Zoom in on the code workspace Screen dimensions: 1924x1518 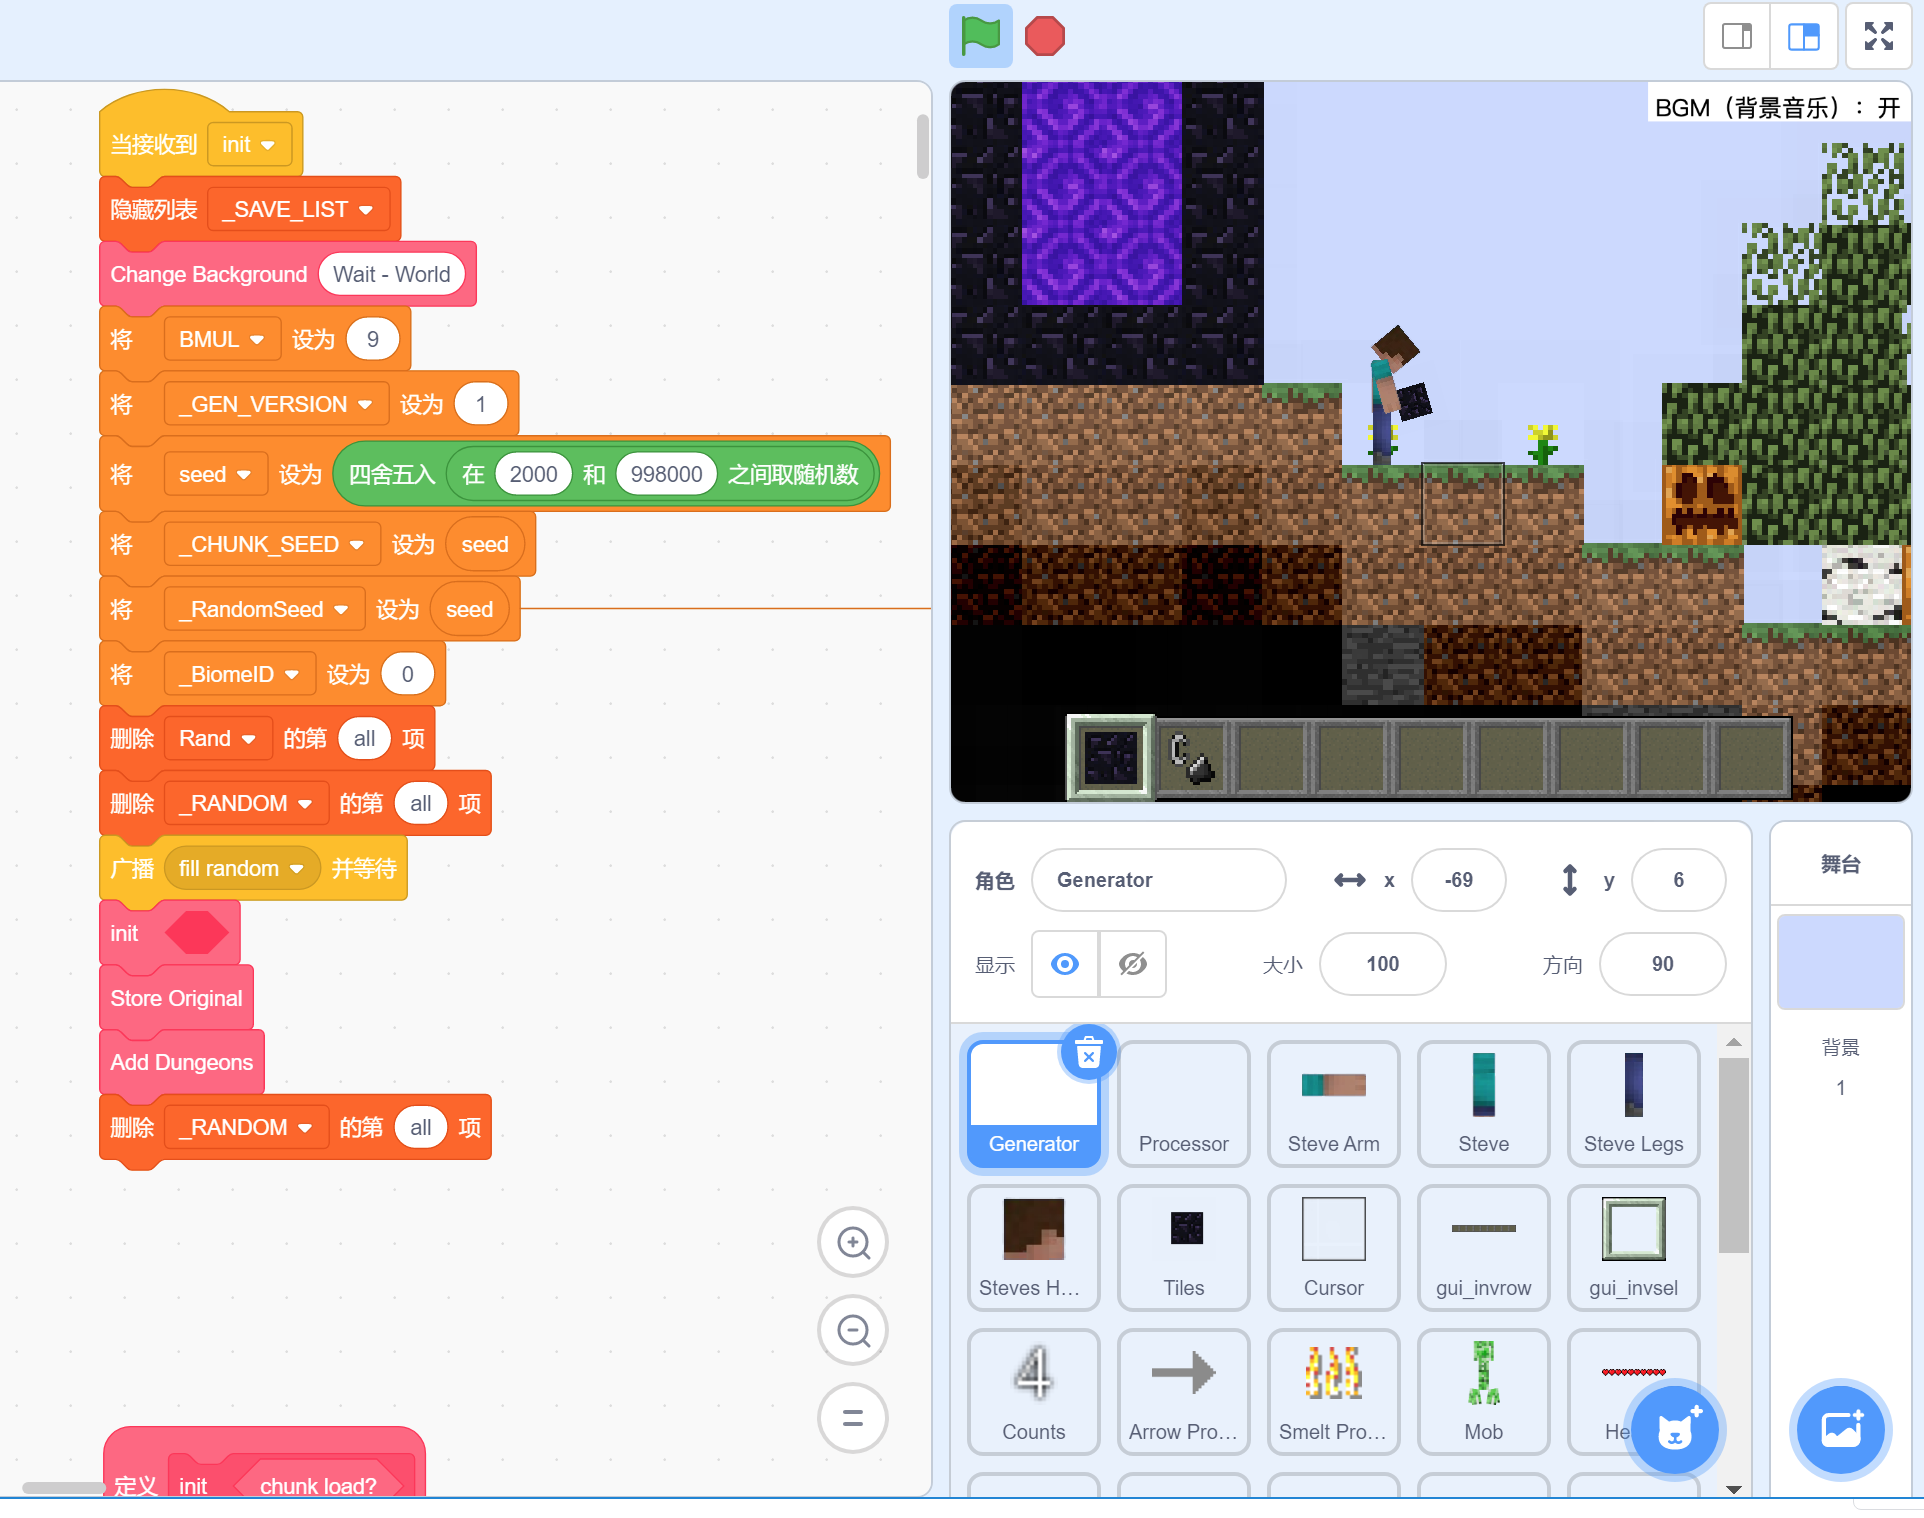coord(853,1243)
